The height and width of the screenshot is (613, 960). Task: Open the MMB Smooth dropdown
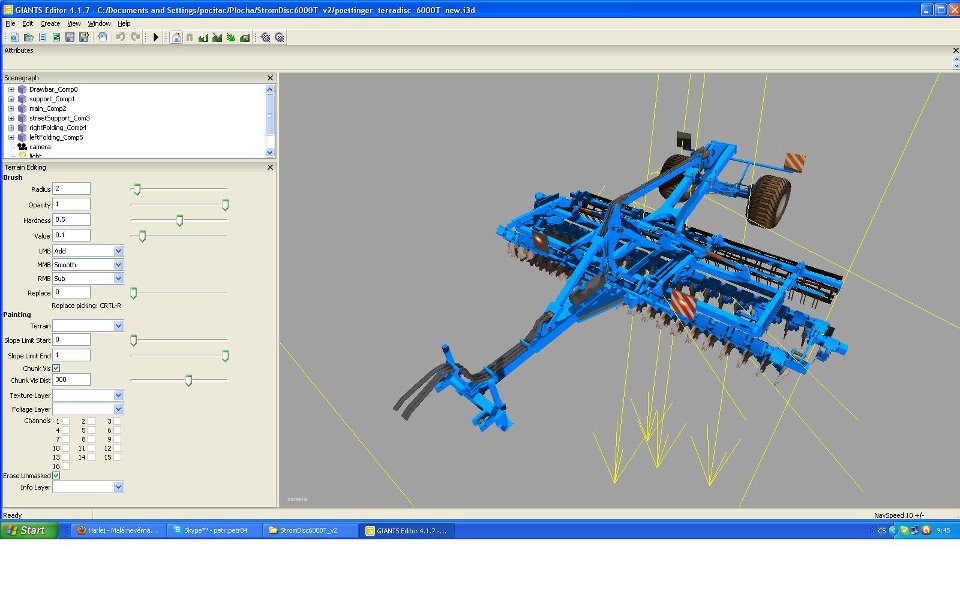tap(118, 265)
